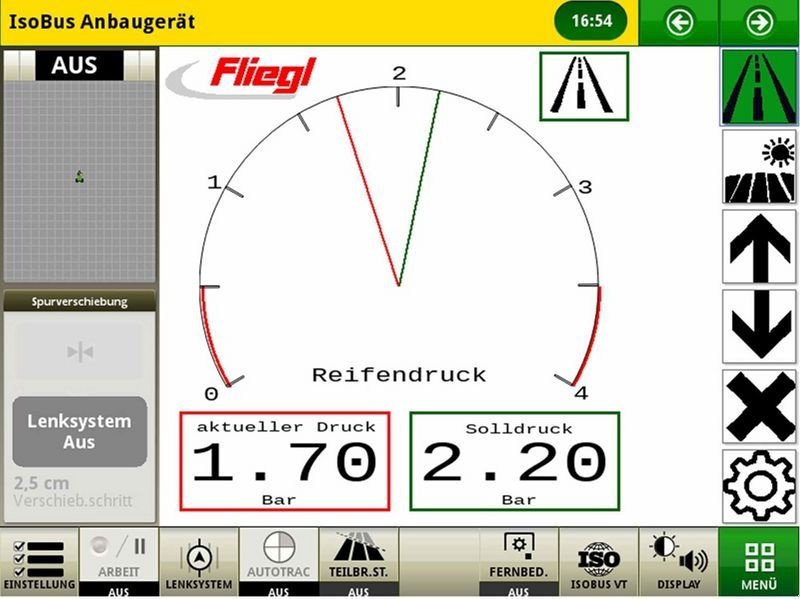
Task: Open the LENKSYSTEM steering shortcut
Action: coord(198,562)
